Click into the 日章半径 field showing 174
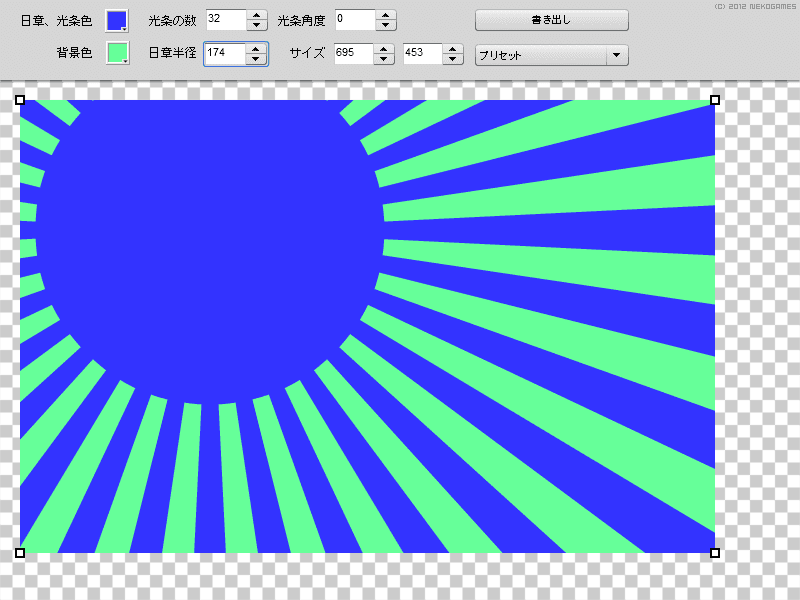Screen dimensions: 800x600 pos(225,54)
